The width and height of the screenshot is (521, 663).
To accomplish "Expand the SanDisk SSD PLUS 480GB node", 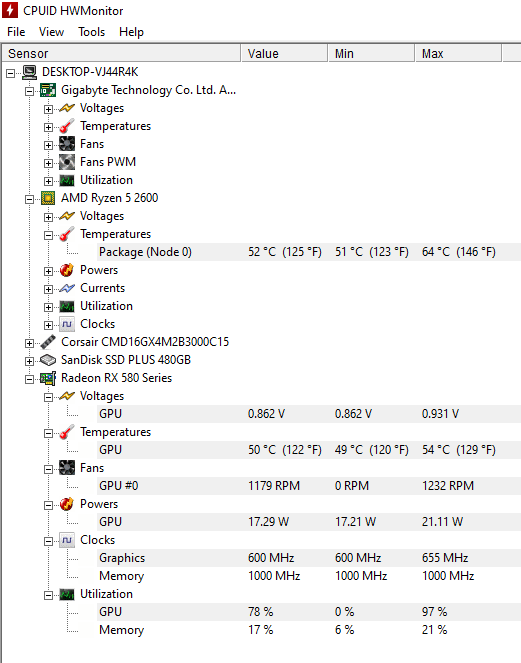I will point(30,361).
